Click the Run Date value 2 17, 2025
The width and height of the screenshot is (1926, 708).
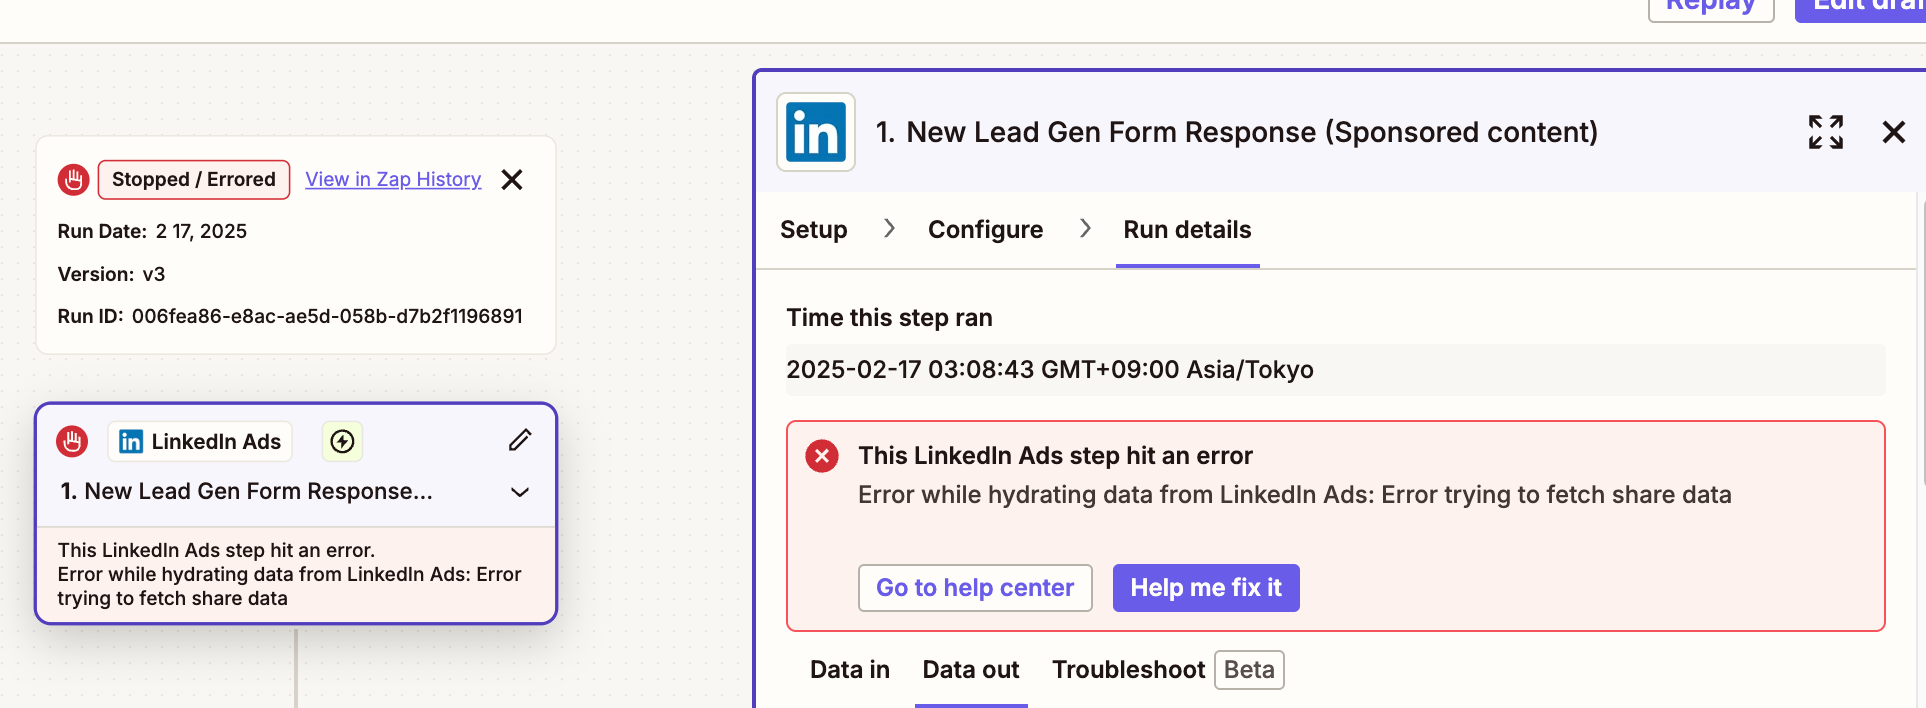201,231
